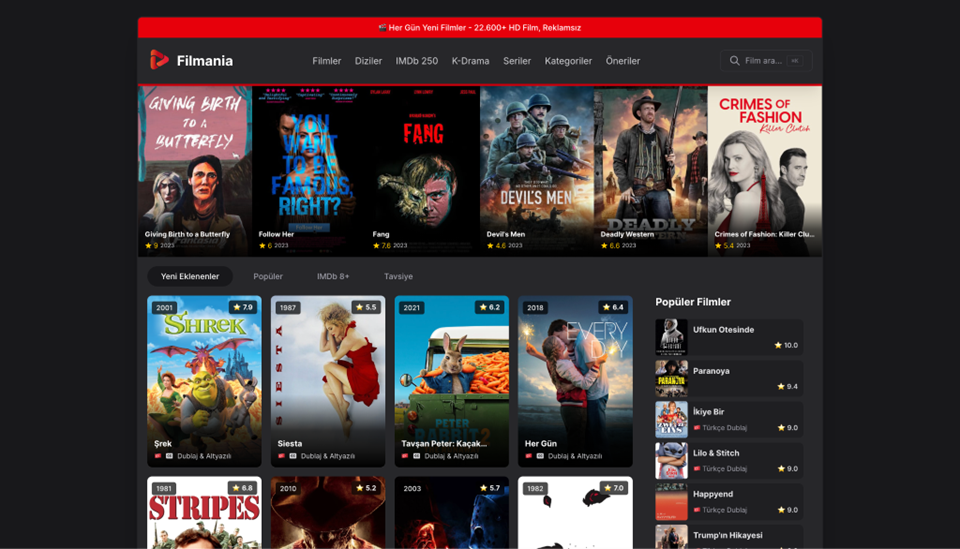This screenshot has width=960, height=549.
Task: Click the star rating 10.0 beside Ufkun Otesinde
Action: [x=785, y=345]
